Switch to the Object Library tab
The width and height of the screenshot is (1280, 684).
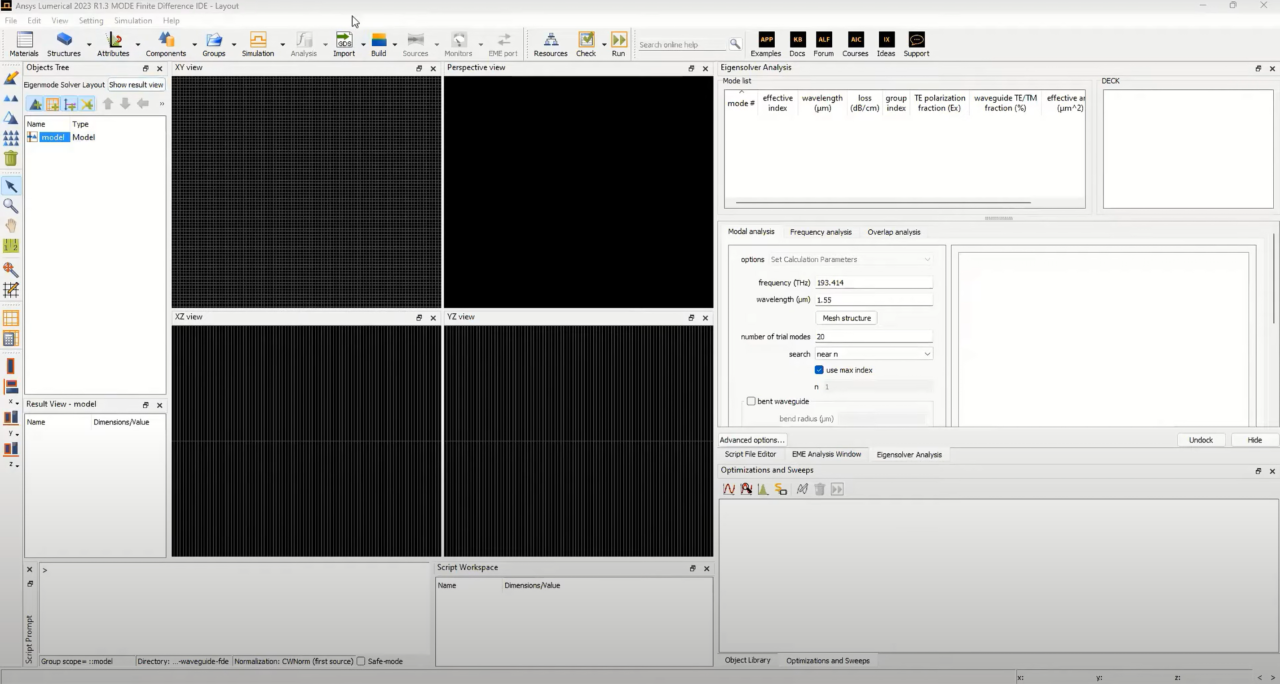pyautogui.click(x=748, y=660)
